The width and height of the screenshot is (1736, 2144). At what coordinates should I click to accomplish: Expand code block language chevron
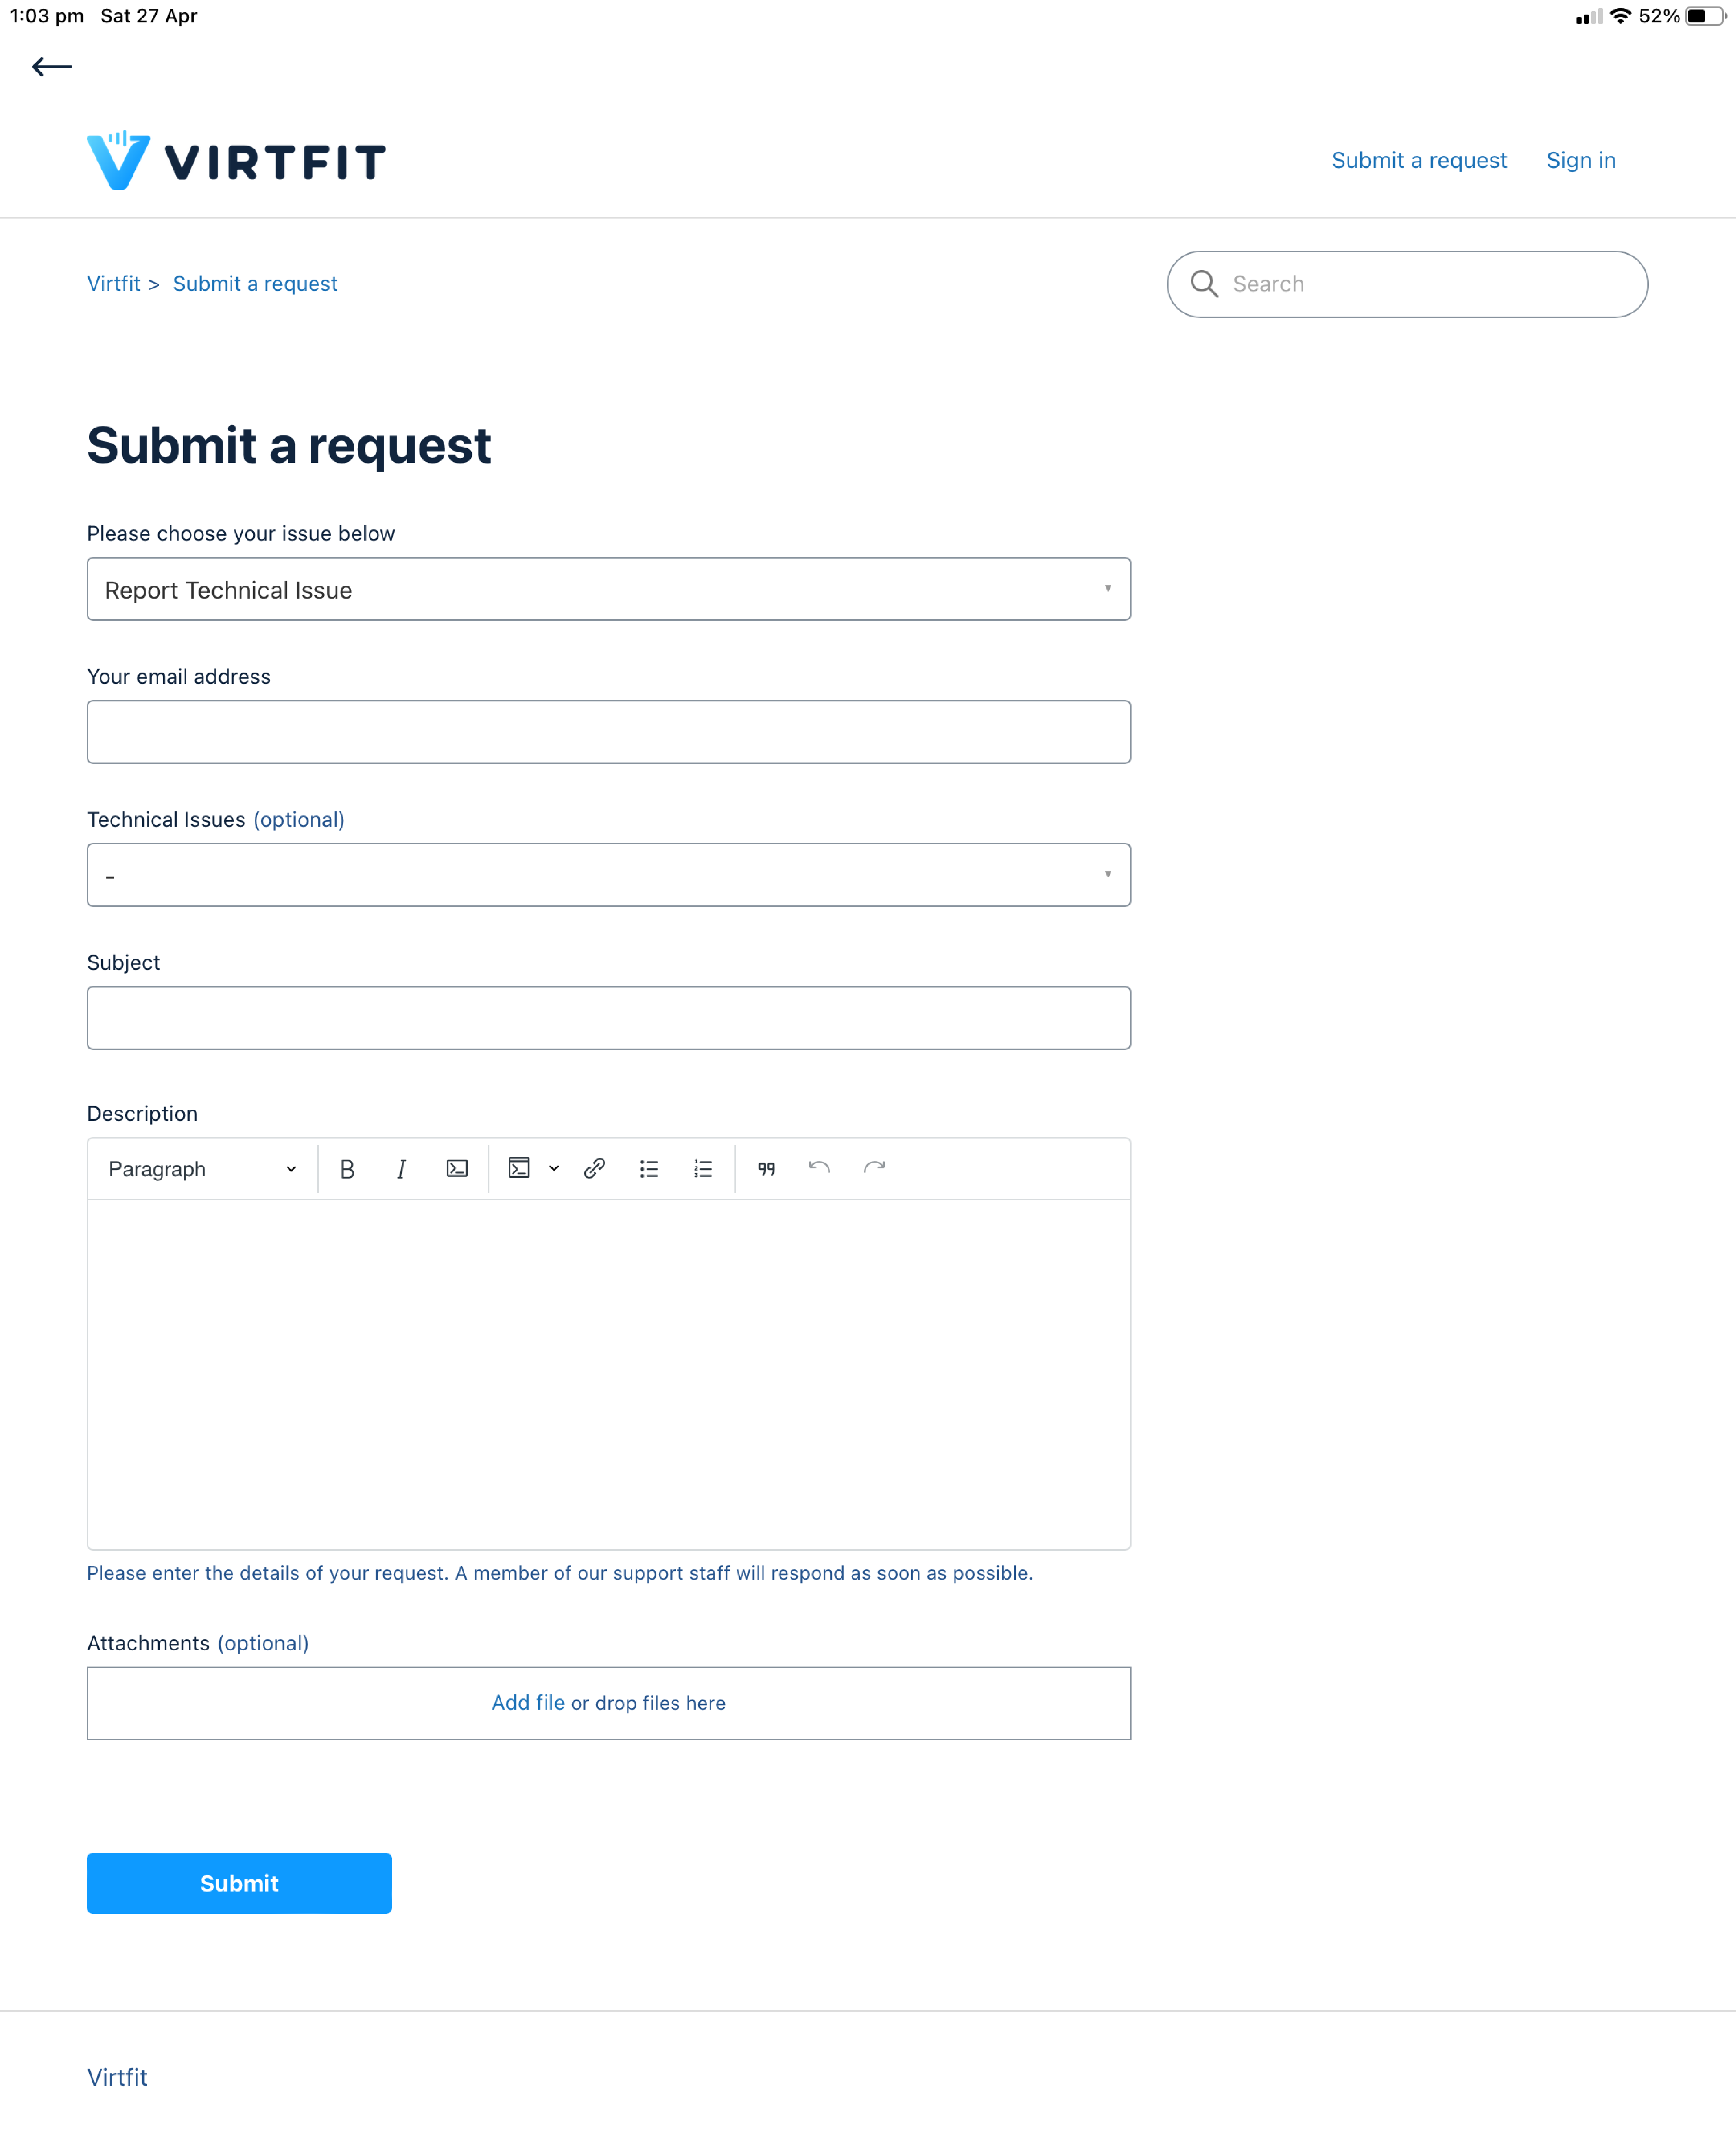click(554, 1169)
